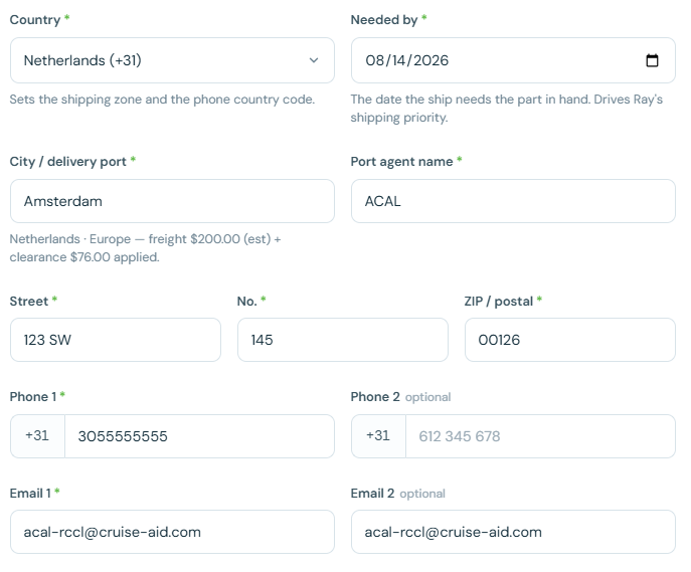691x572 pixels.
Task: Click the freight and clearance estimate text
Action: [x=145, y=248]
